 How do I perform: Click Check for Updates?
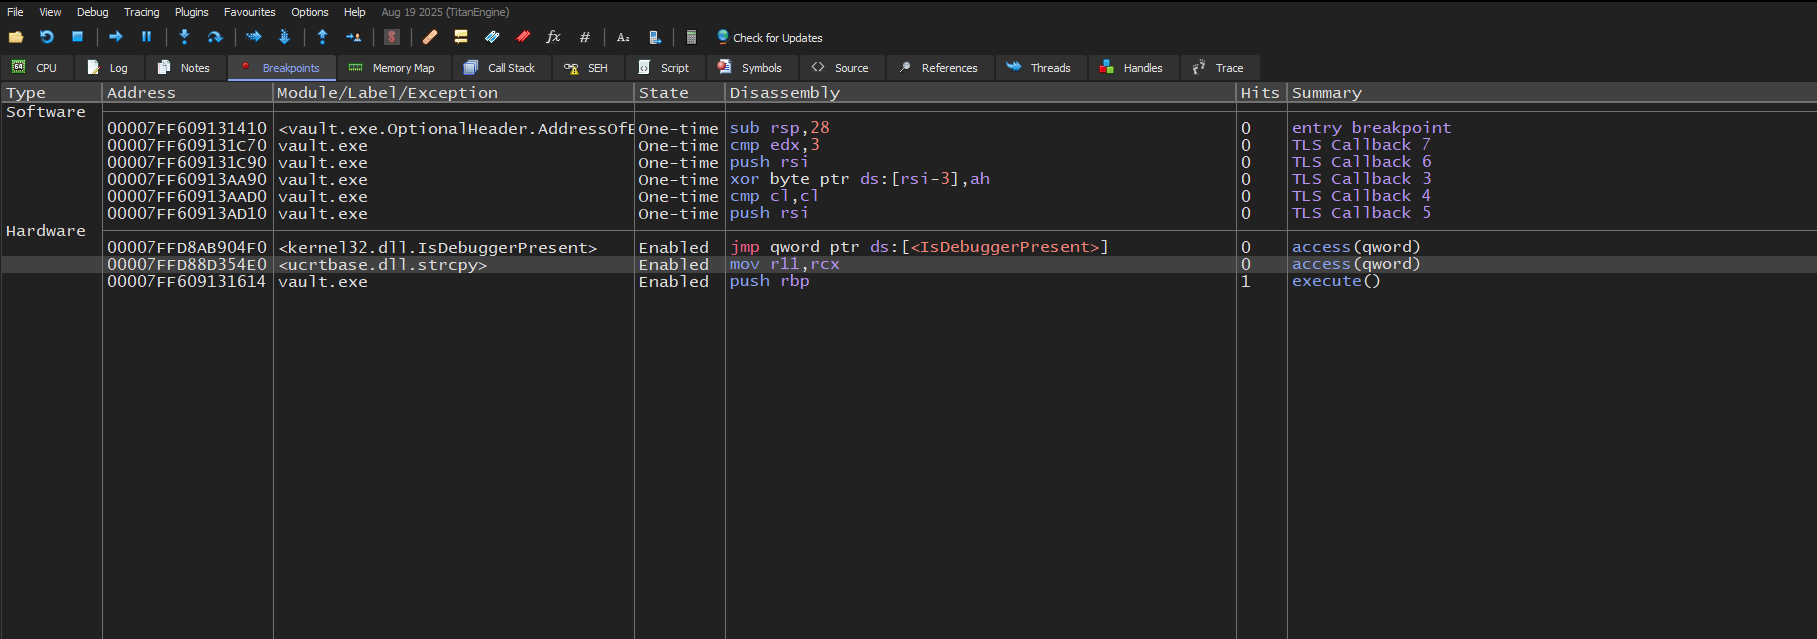[769, 37]
